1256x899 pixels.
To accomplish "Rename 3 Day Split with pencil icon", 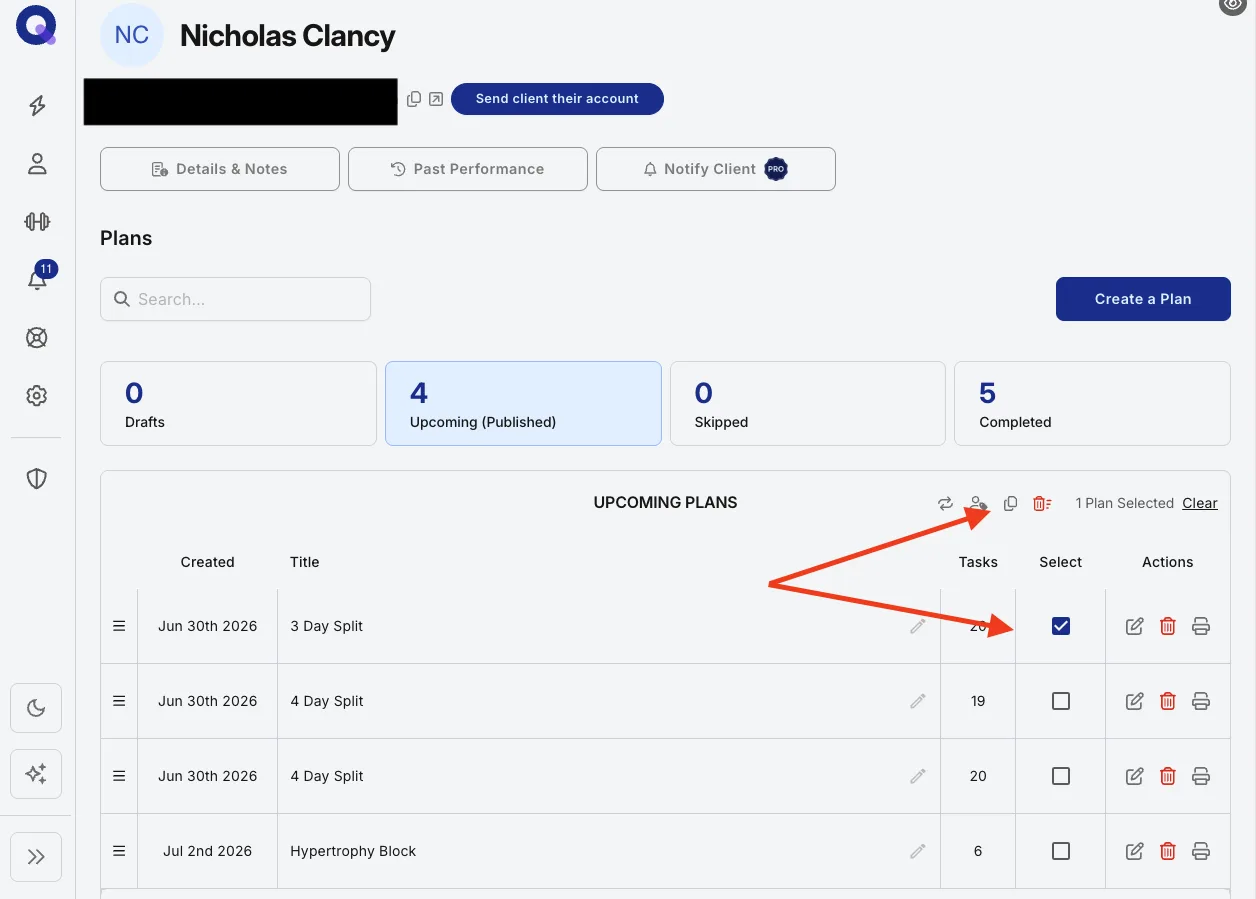I will click(x=918, y=626).
